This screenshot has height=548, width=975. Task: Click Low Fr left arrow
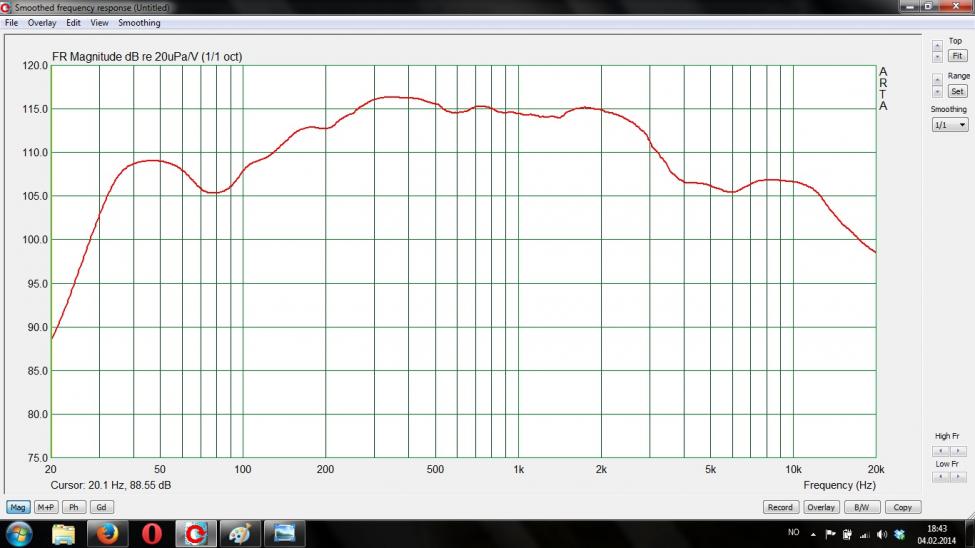[941, 476]
